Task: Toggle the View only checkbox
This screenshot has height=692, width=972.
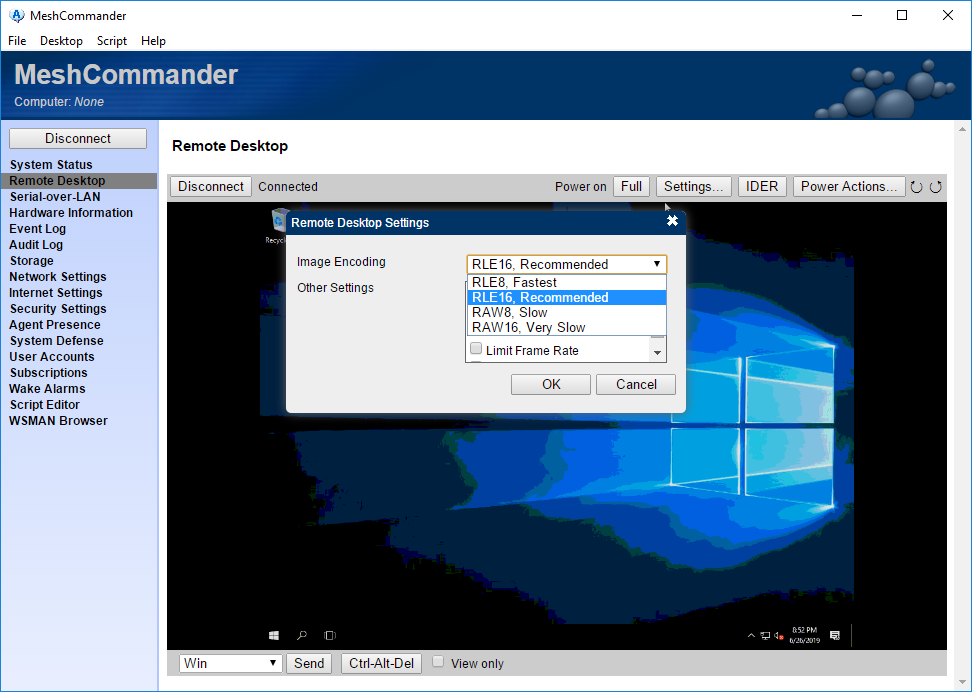Action: [x=438, y=662]
